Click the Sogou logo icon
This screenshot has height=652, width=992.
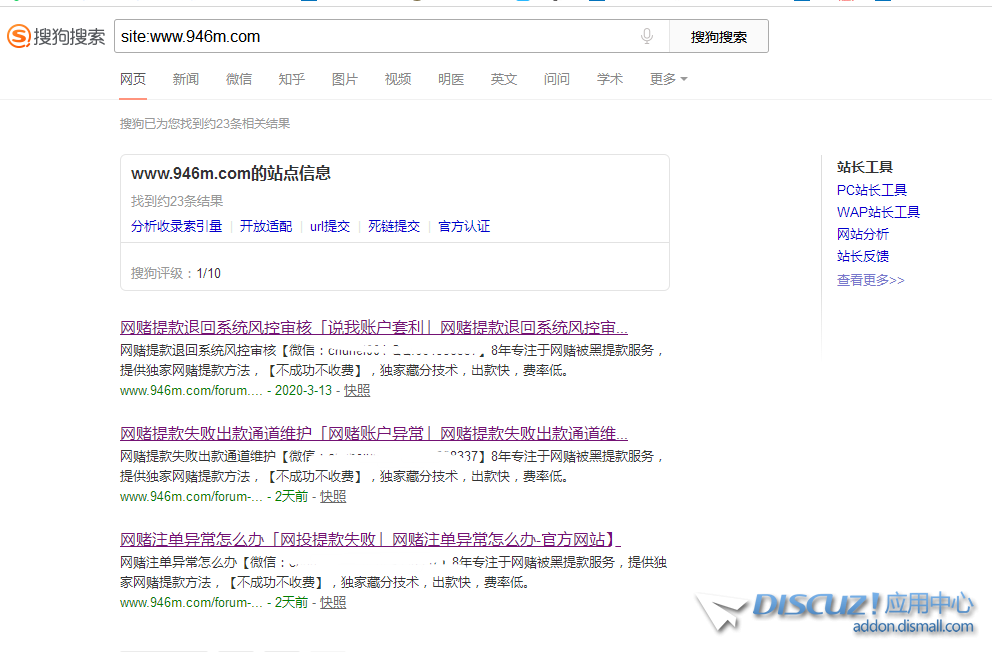point(19,37)
